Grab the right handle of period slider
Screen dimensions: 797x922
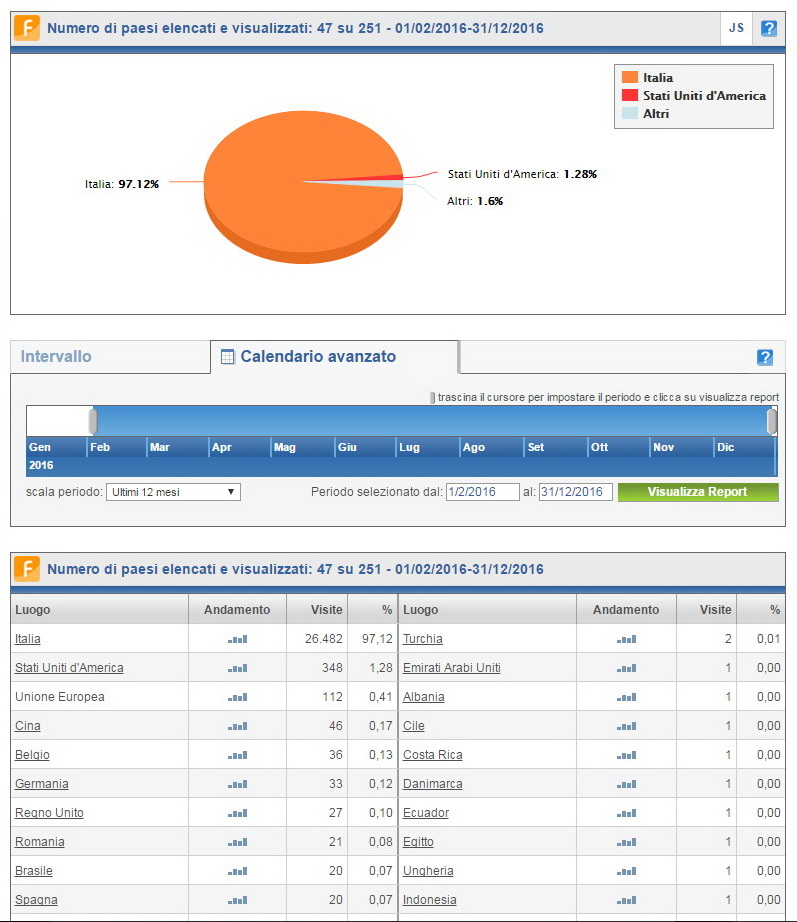pos(772,421)
